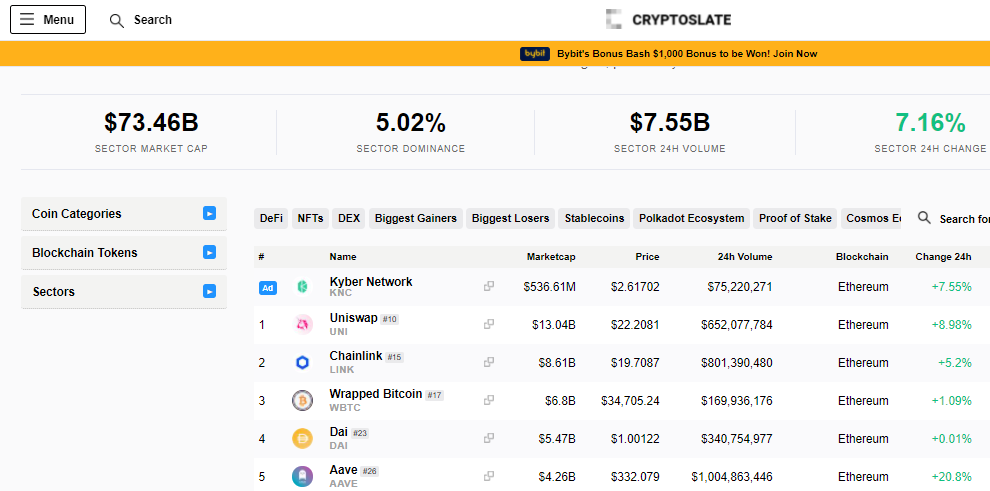
Task: Open the Chainlink coin page link
Action: tap(355, 356)
